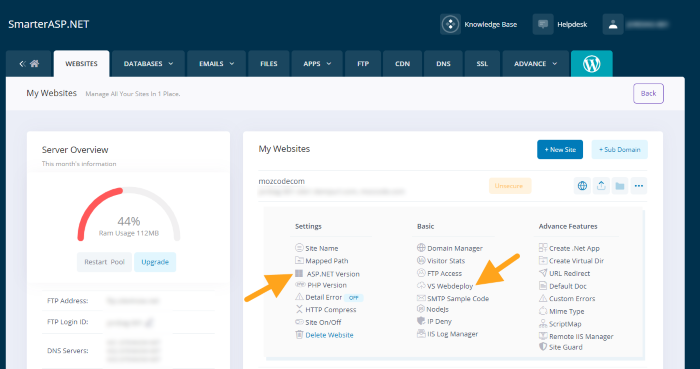
Task: Select the WEBSITES tab
Action: 81,64
